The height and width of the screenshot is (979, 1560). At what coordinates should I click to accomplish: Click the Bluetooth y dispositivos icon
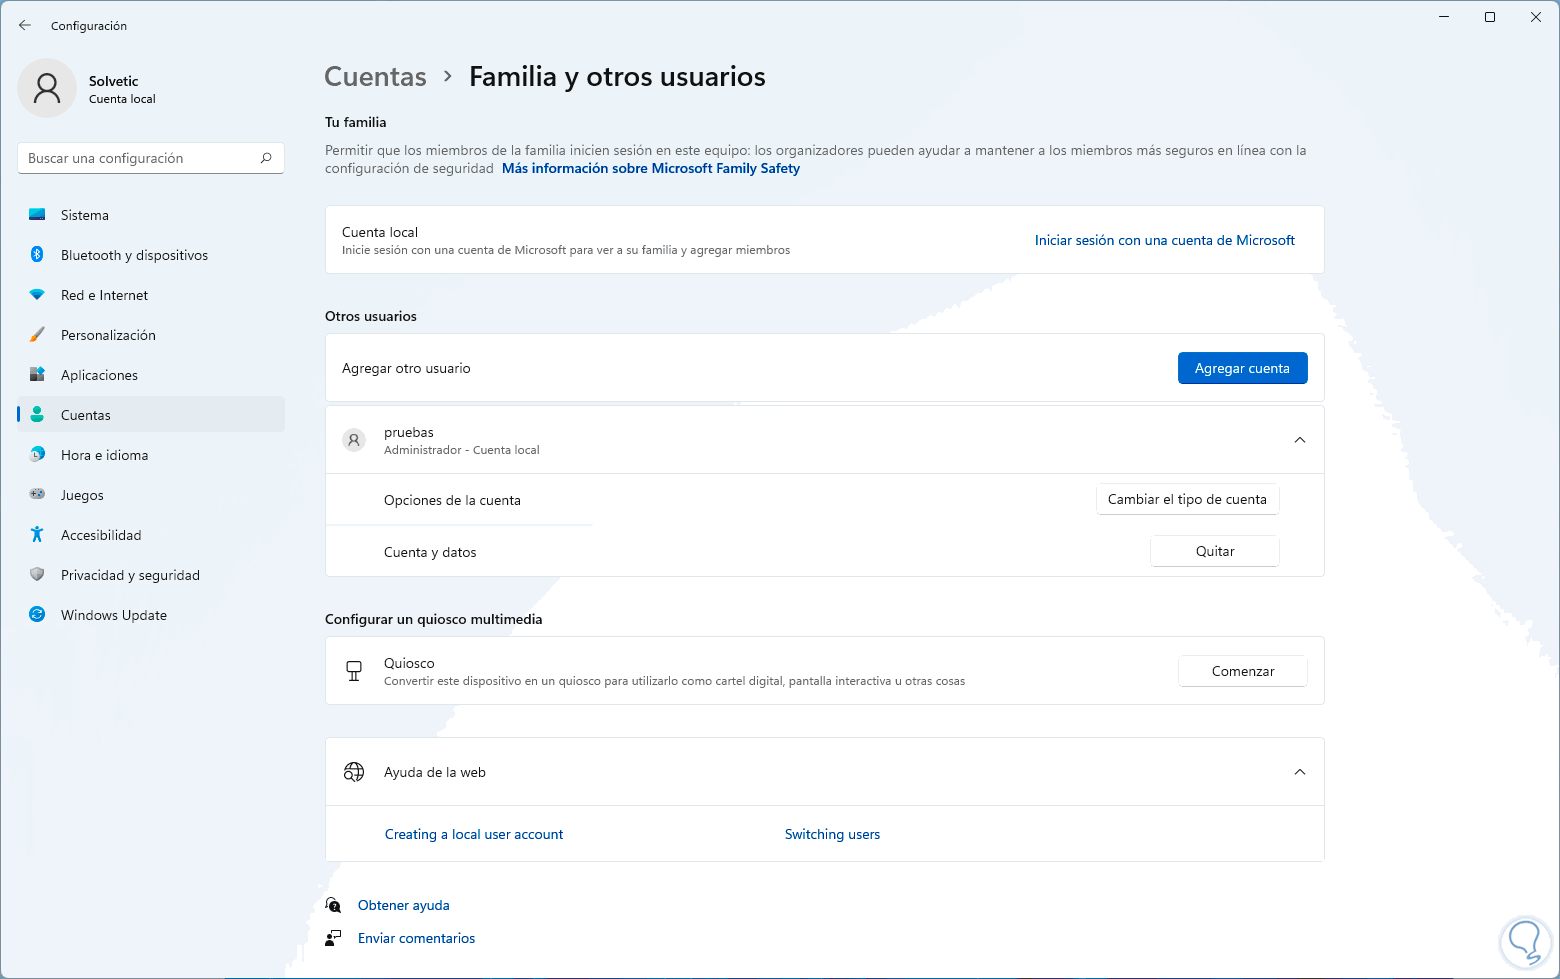pos(37,255)
